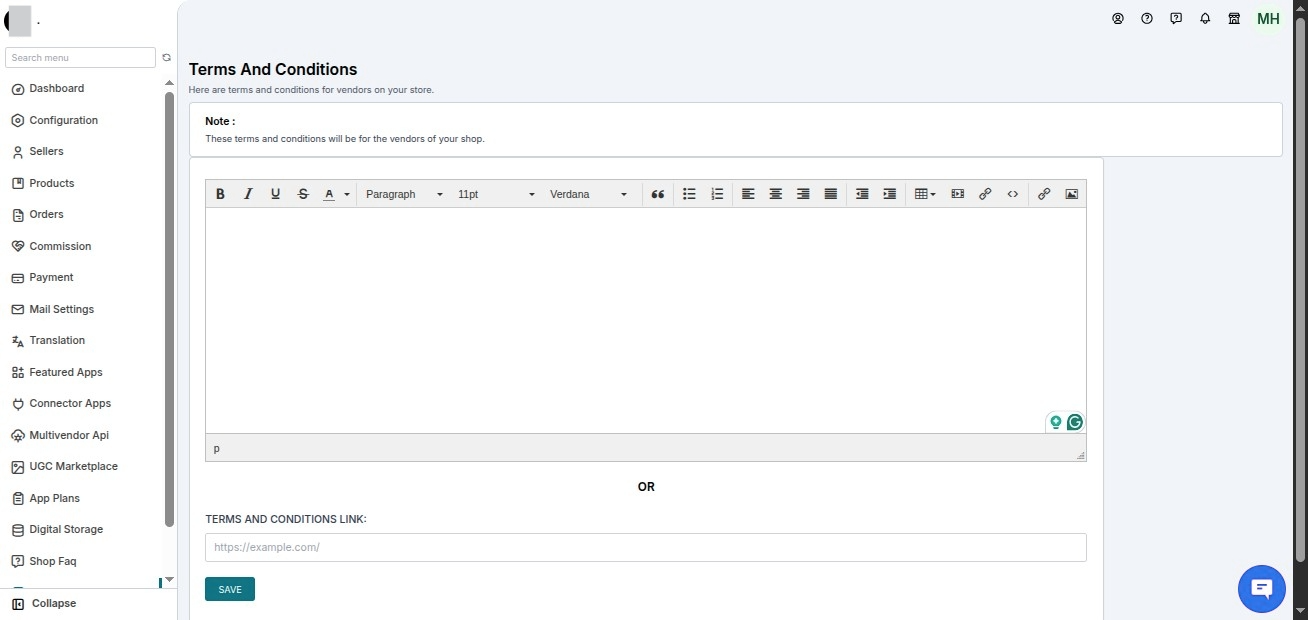This screenshot has width=1308, height=620.
Task: Center align the text
Action: [775, 194]
